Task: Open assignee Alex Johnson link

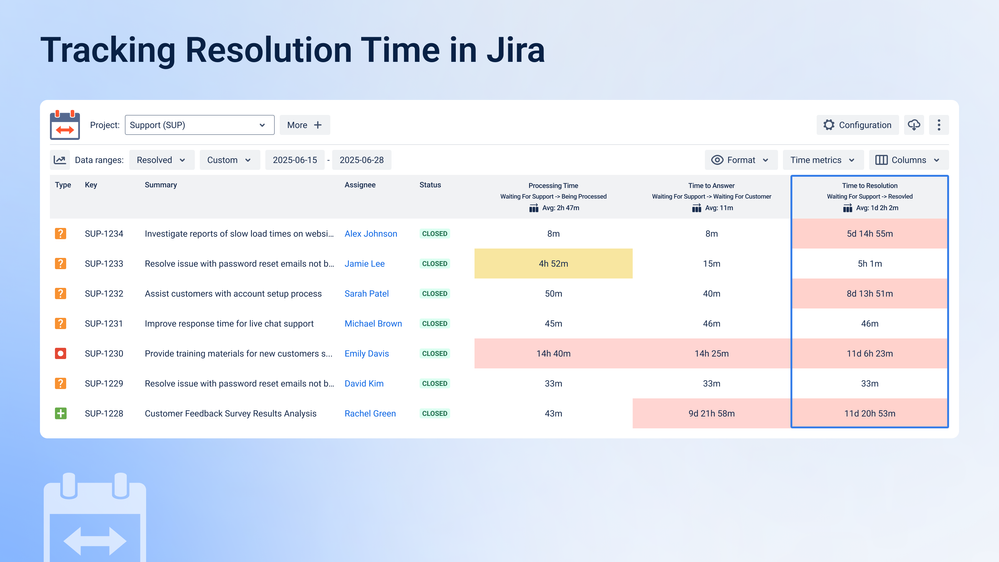Action: (371, 234)
